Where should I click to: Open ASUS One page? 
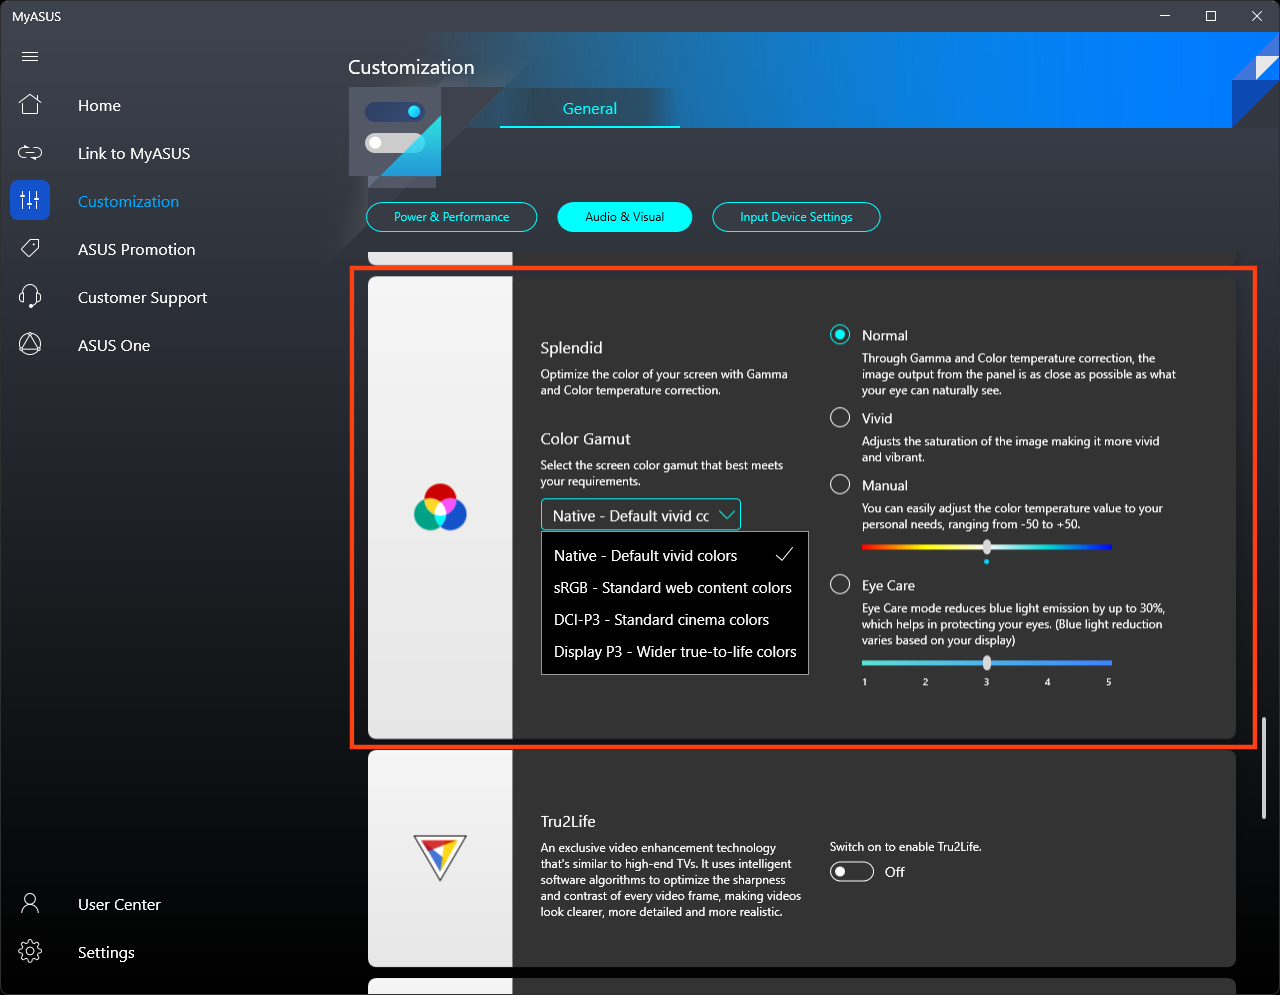point(114,345)
